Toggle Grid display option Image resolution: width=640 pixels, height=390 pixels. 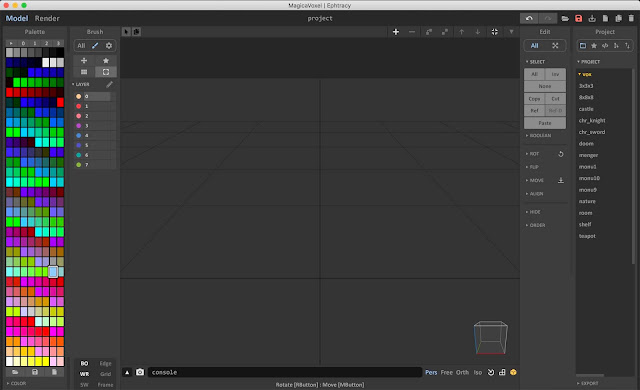[105, 374]
